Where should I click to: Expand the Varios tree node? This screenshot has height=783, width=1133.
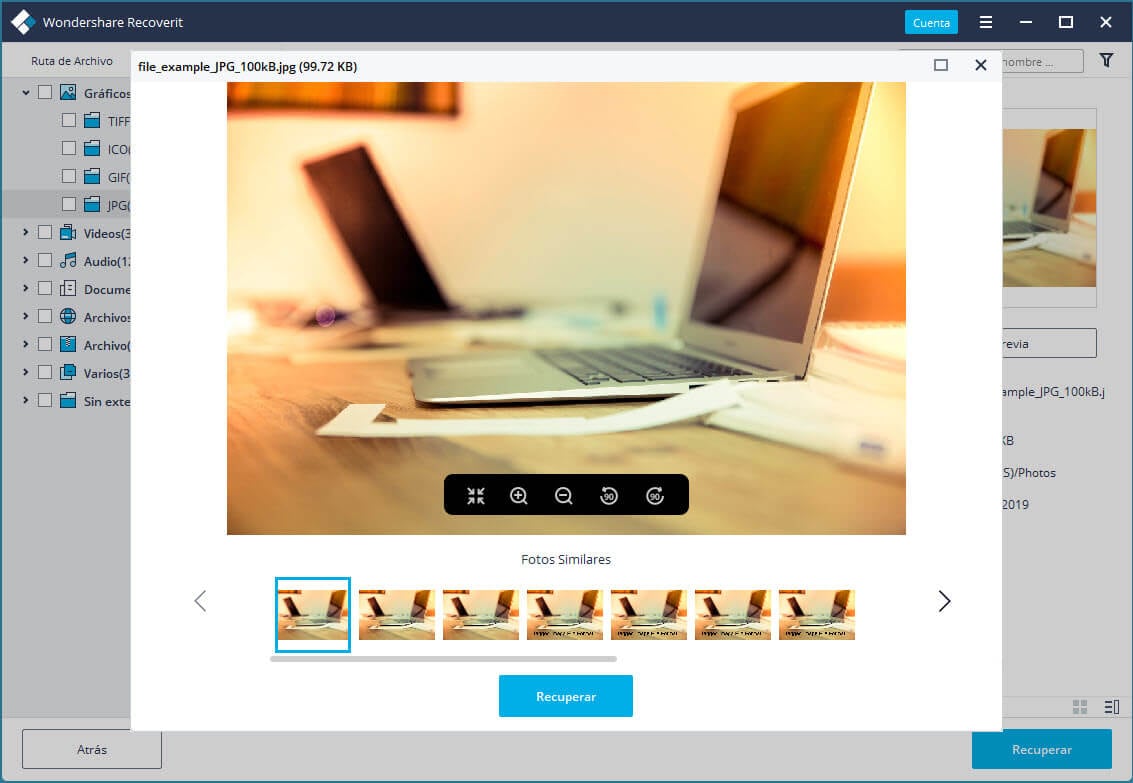[26, 373]
